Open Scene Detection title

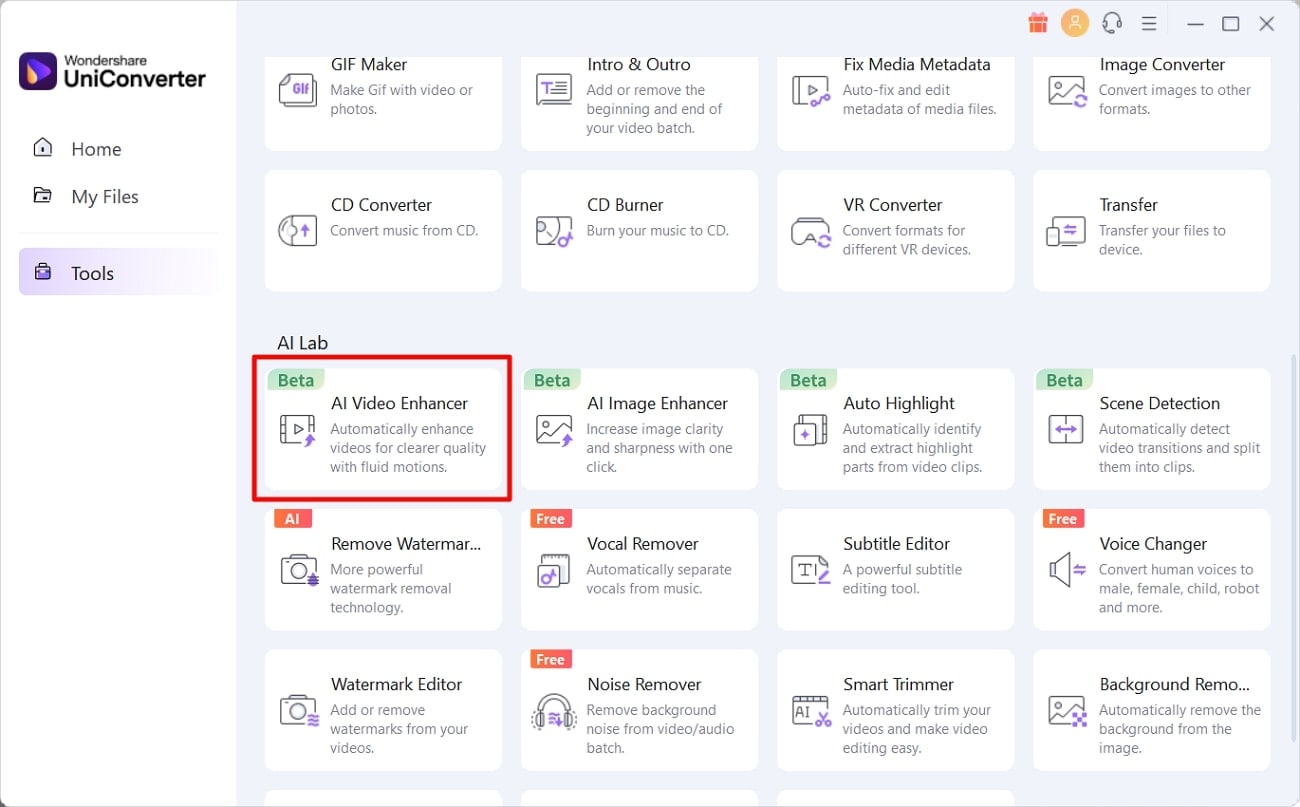pos(1159,403)
